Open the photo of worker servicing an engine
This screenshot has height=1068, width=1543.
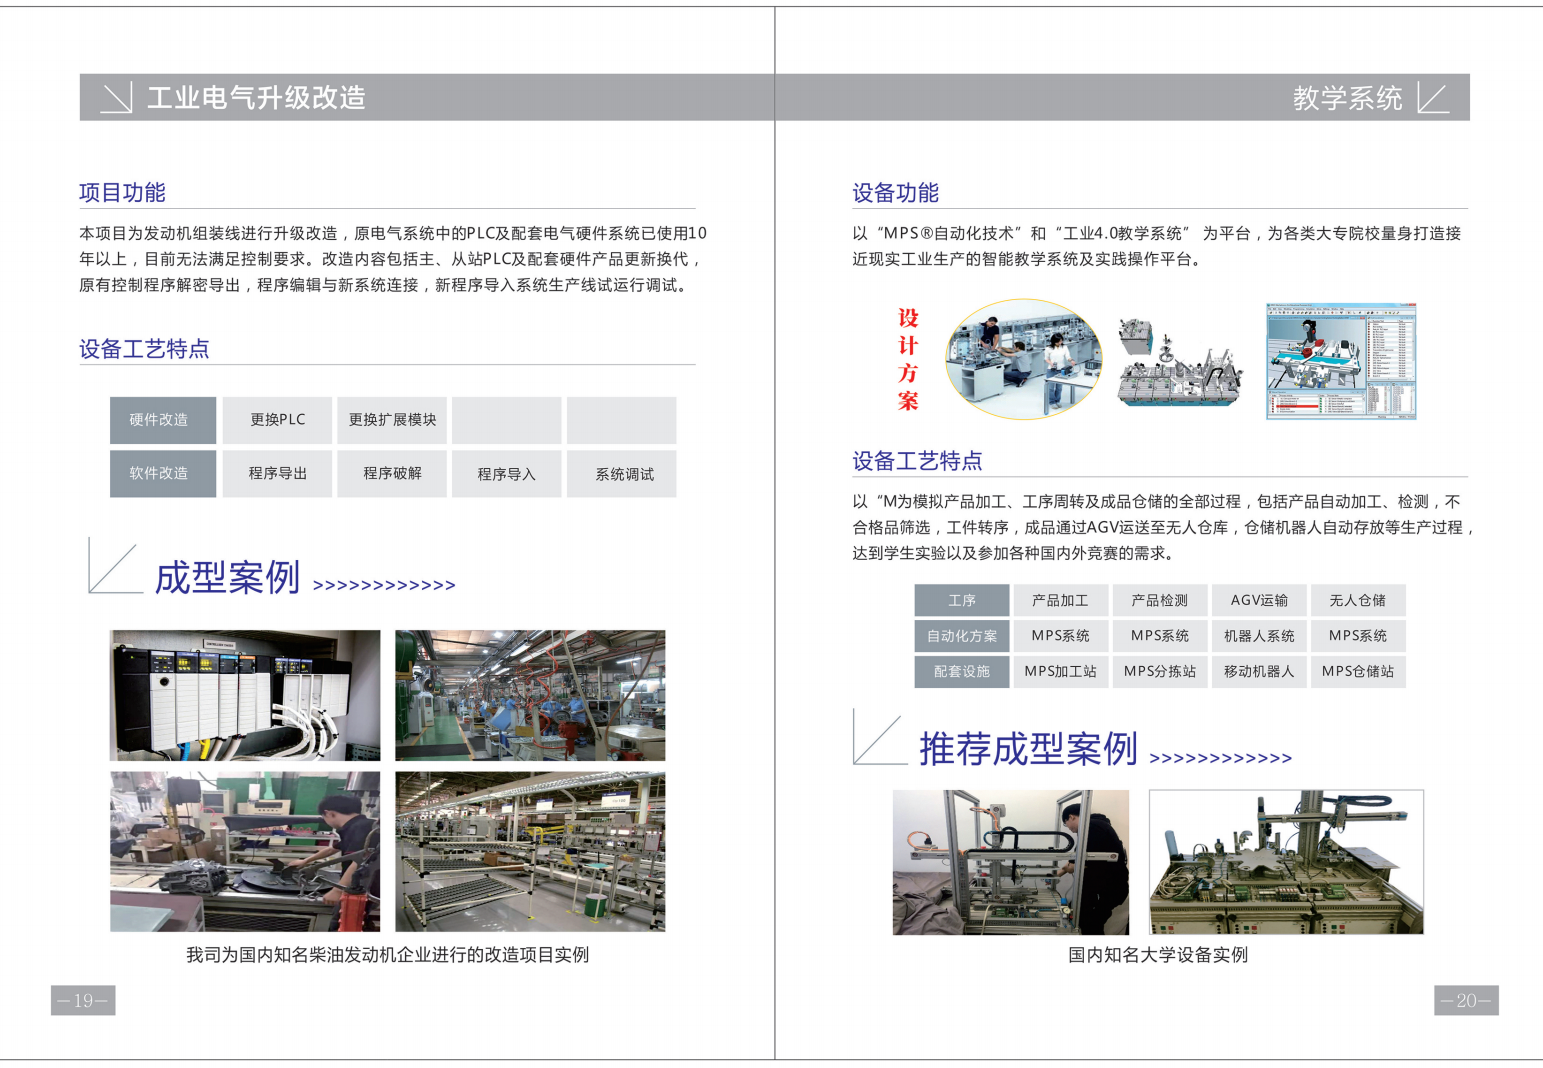pyautogui.click(x=245, y=851)
